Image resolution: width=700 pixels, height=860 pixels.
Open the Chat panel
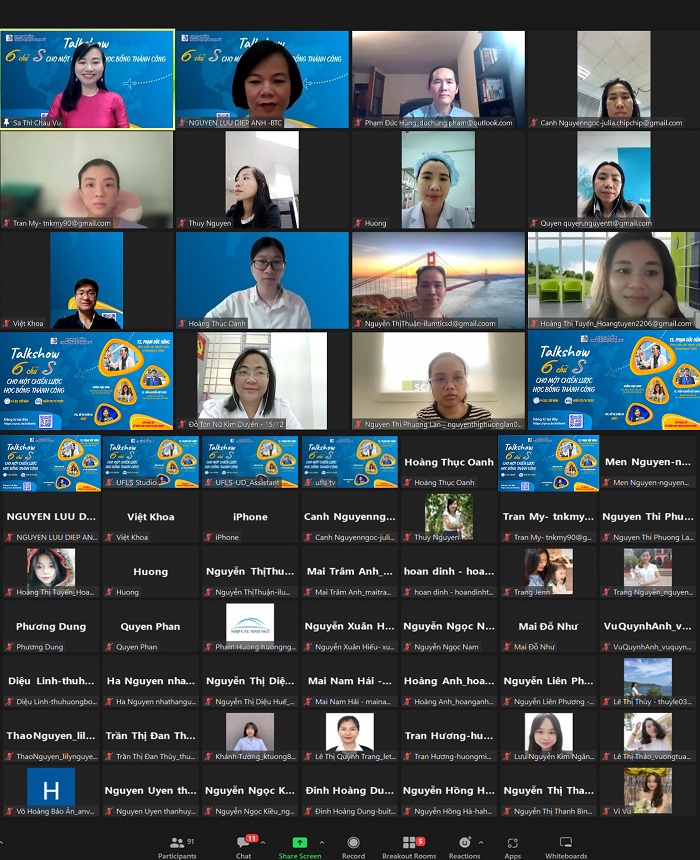click(x=243, y=846)
